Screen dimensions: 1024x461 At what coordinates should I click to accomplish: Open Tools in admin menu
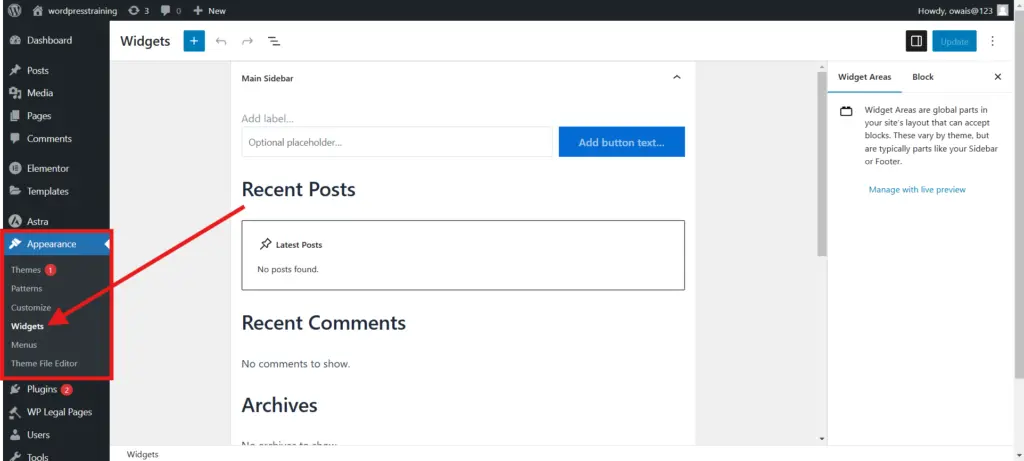[55, 456]
